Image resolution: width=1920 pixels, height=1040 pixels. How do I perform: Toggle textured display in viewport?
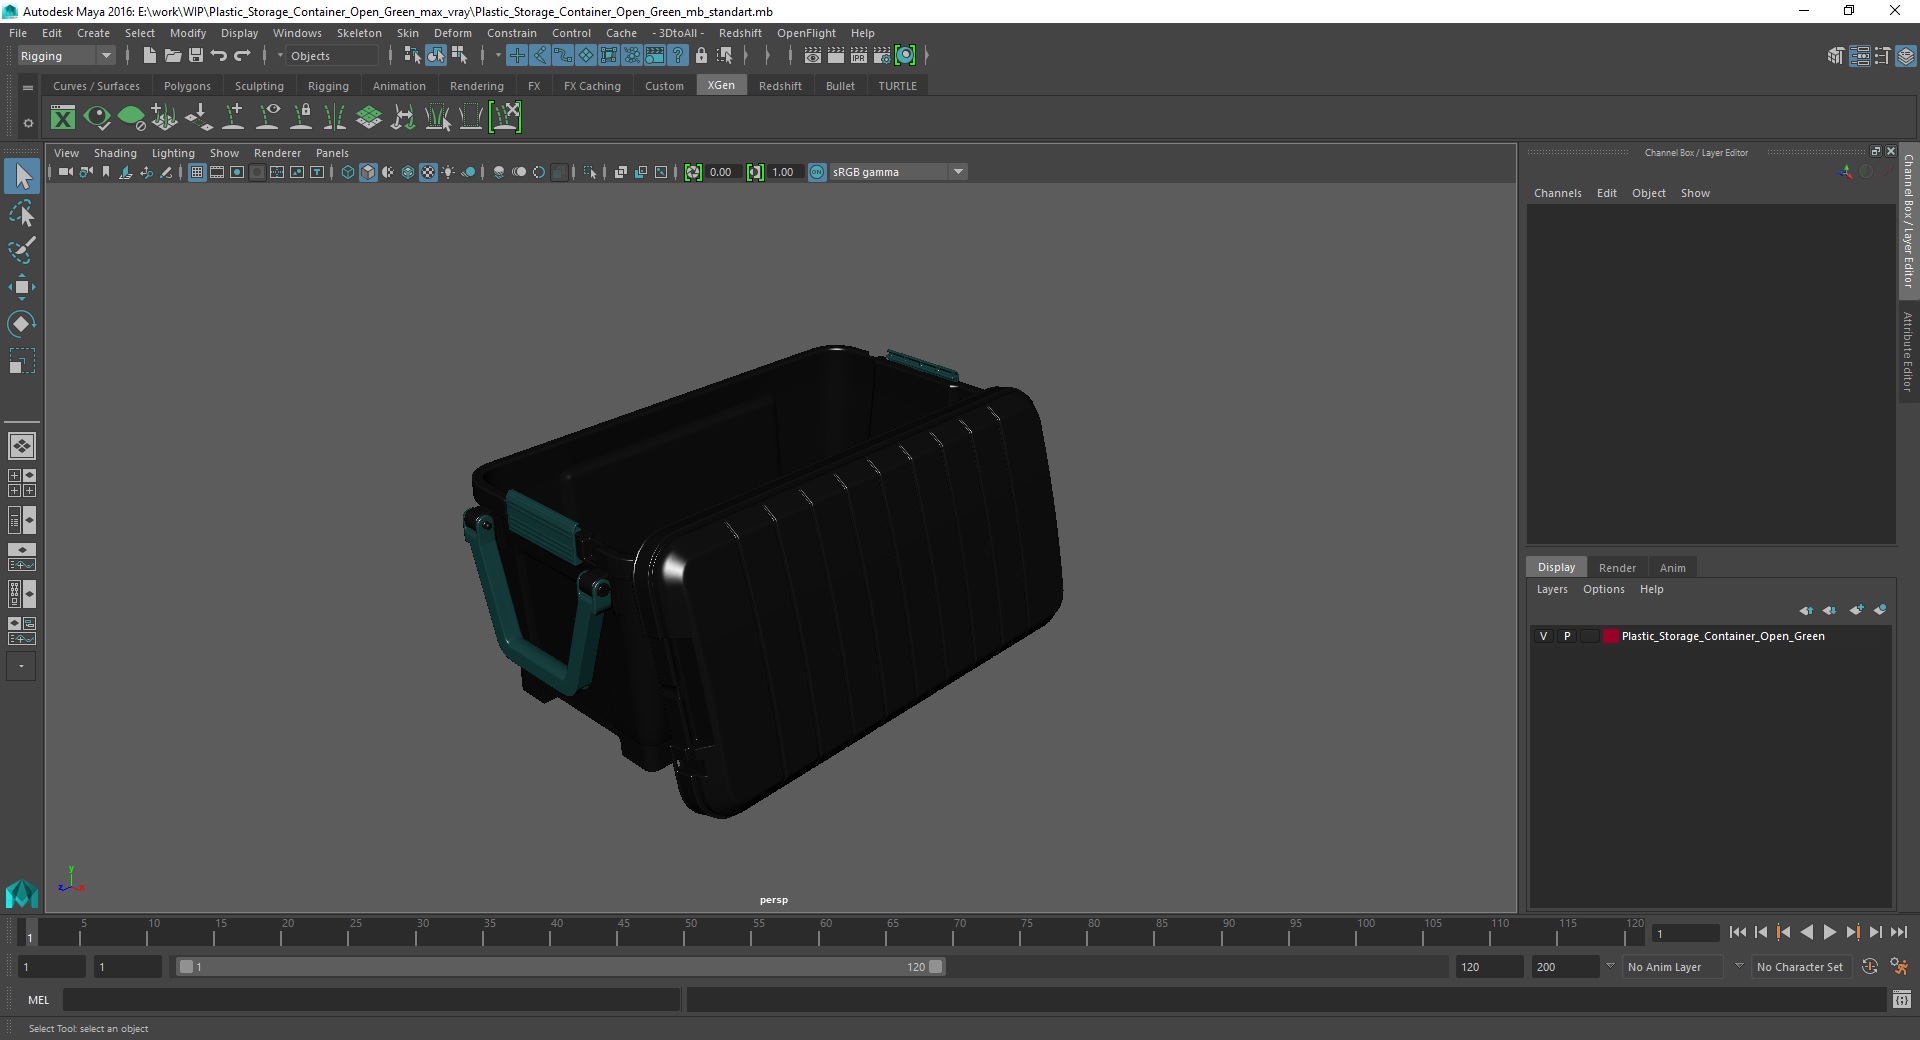(428, 172)
